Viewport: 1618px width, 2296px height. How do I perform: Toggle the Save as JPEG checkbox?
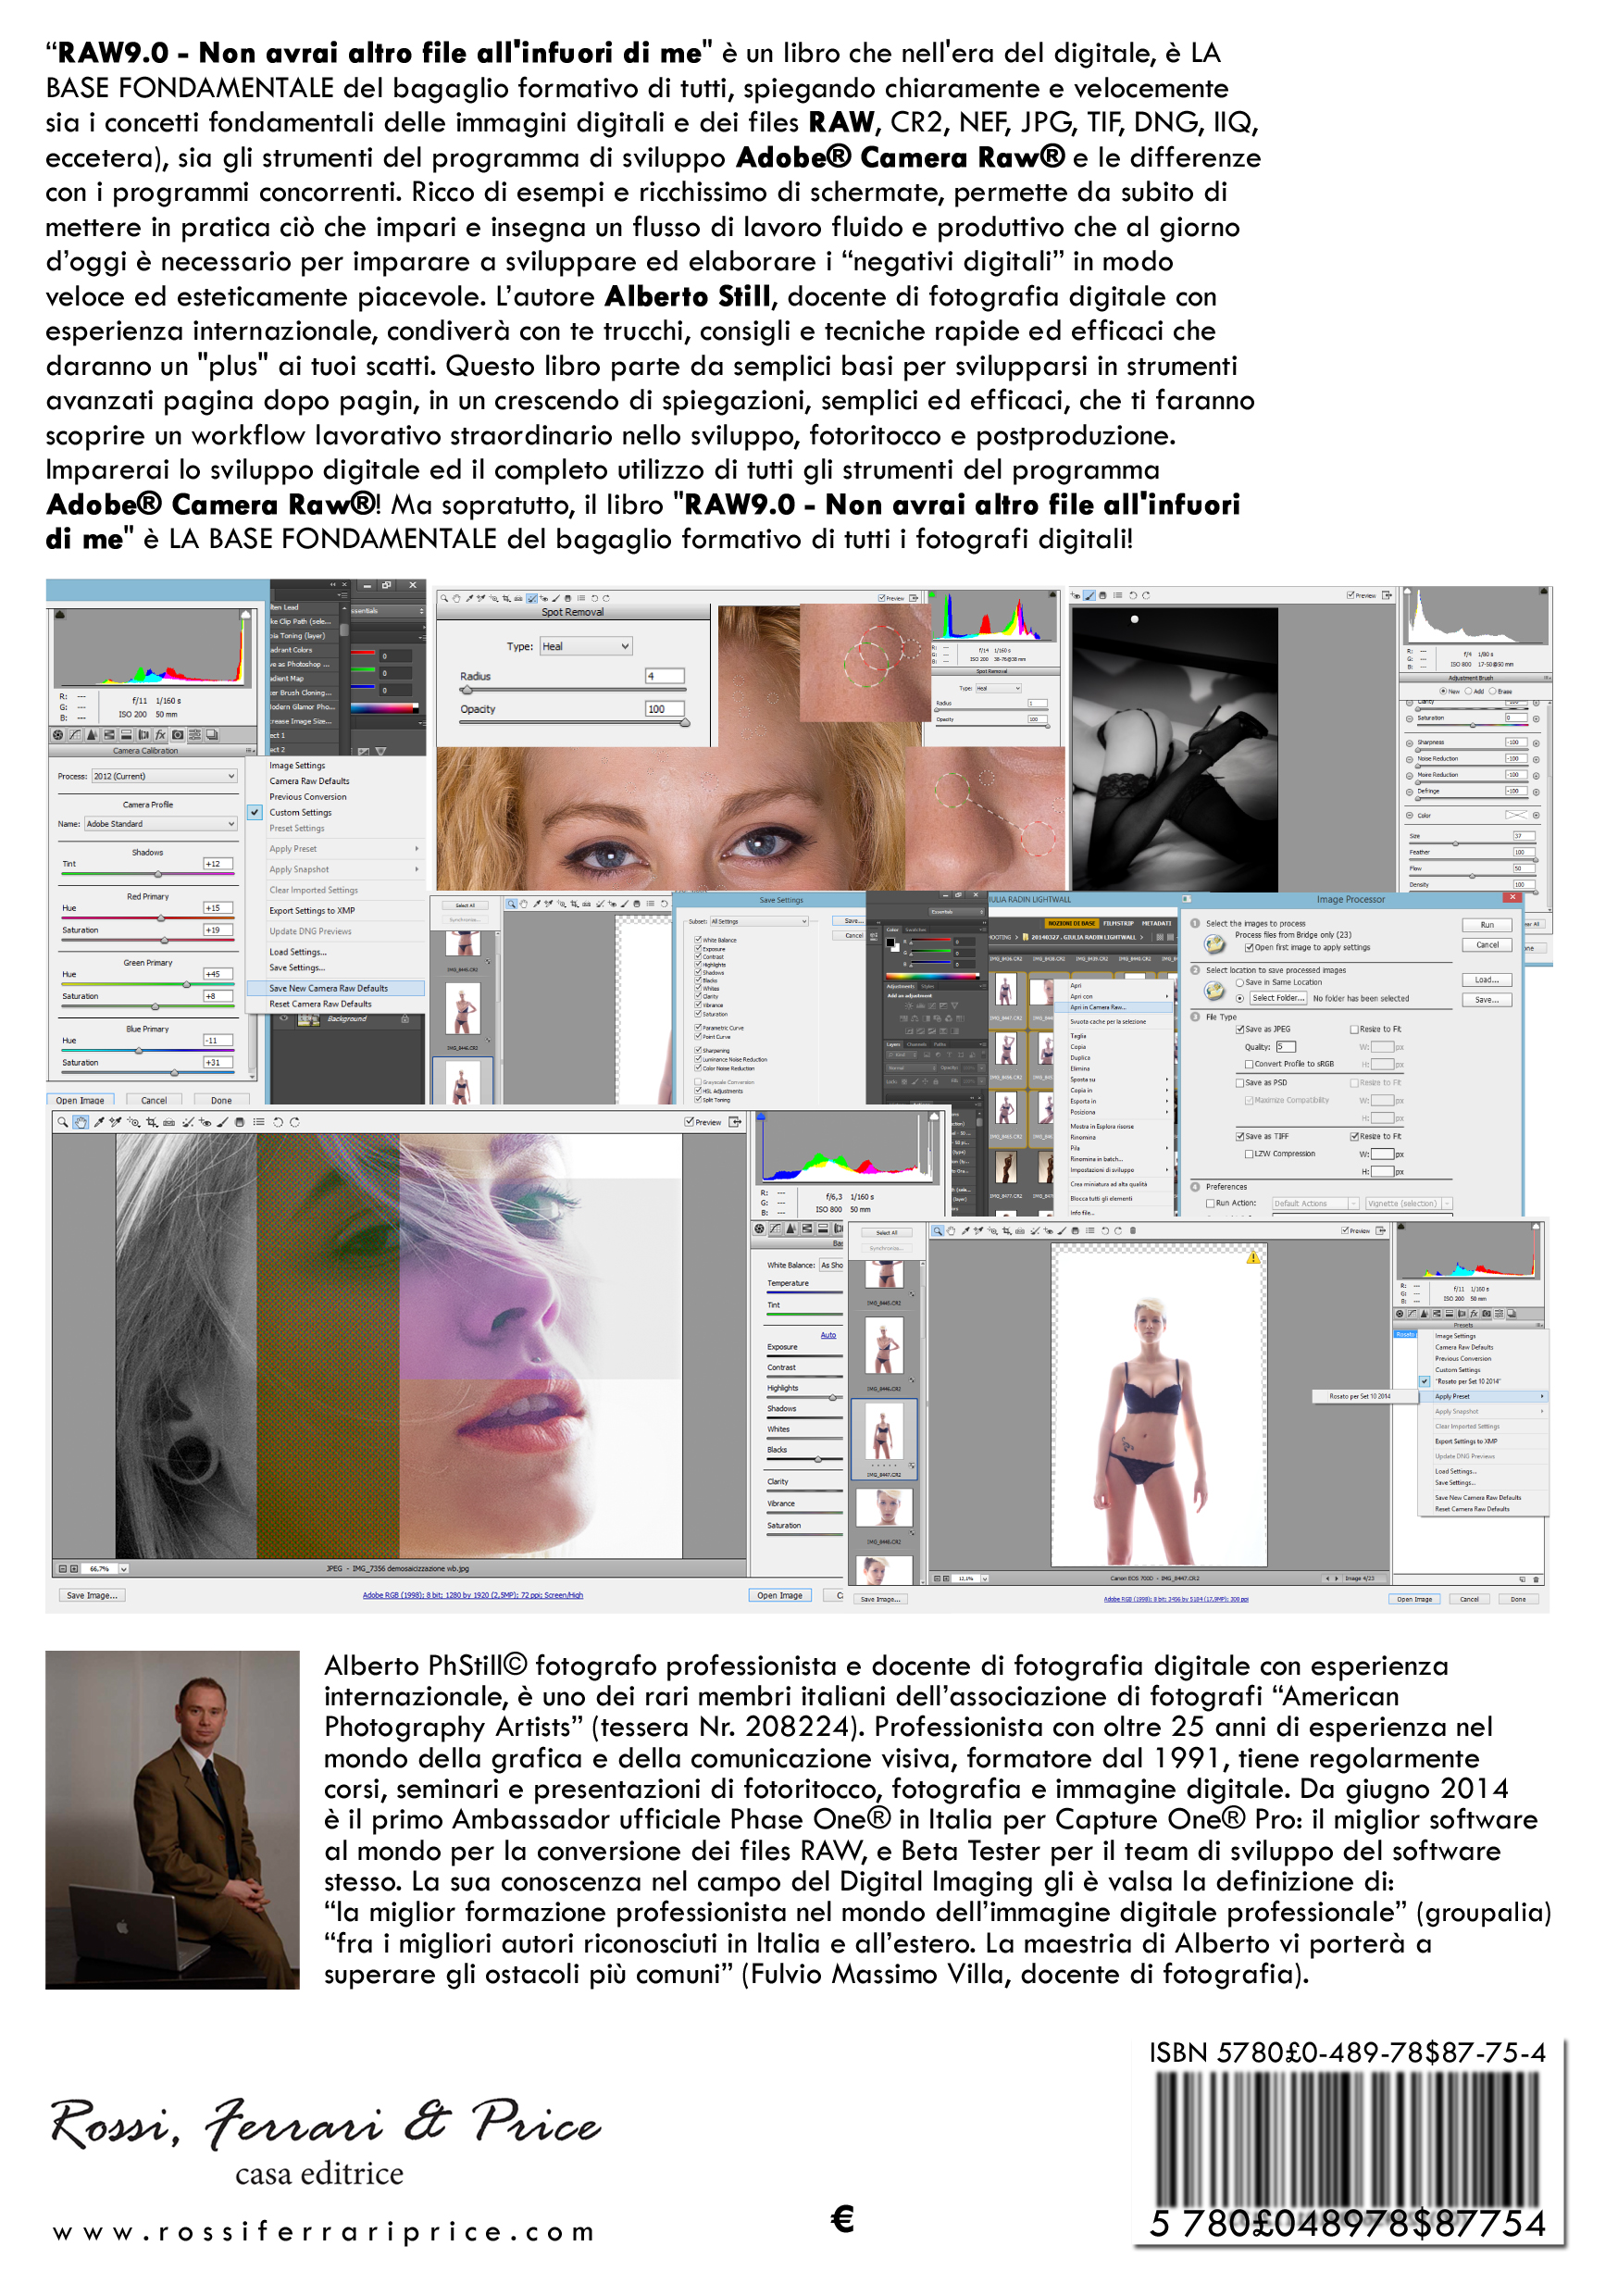[1240, 1029]
